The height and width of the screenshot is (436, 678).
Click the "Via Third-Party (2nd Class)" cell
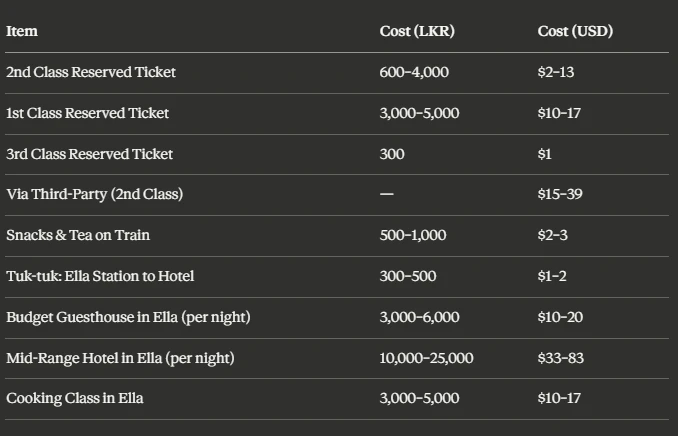[x=95, y=194]
